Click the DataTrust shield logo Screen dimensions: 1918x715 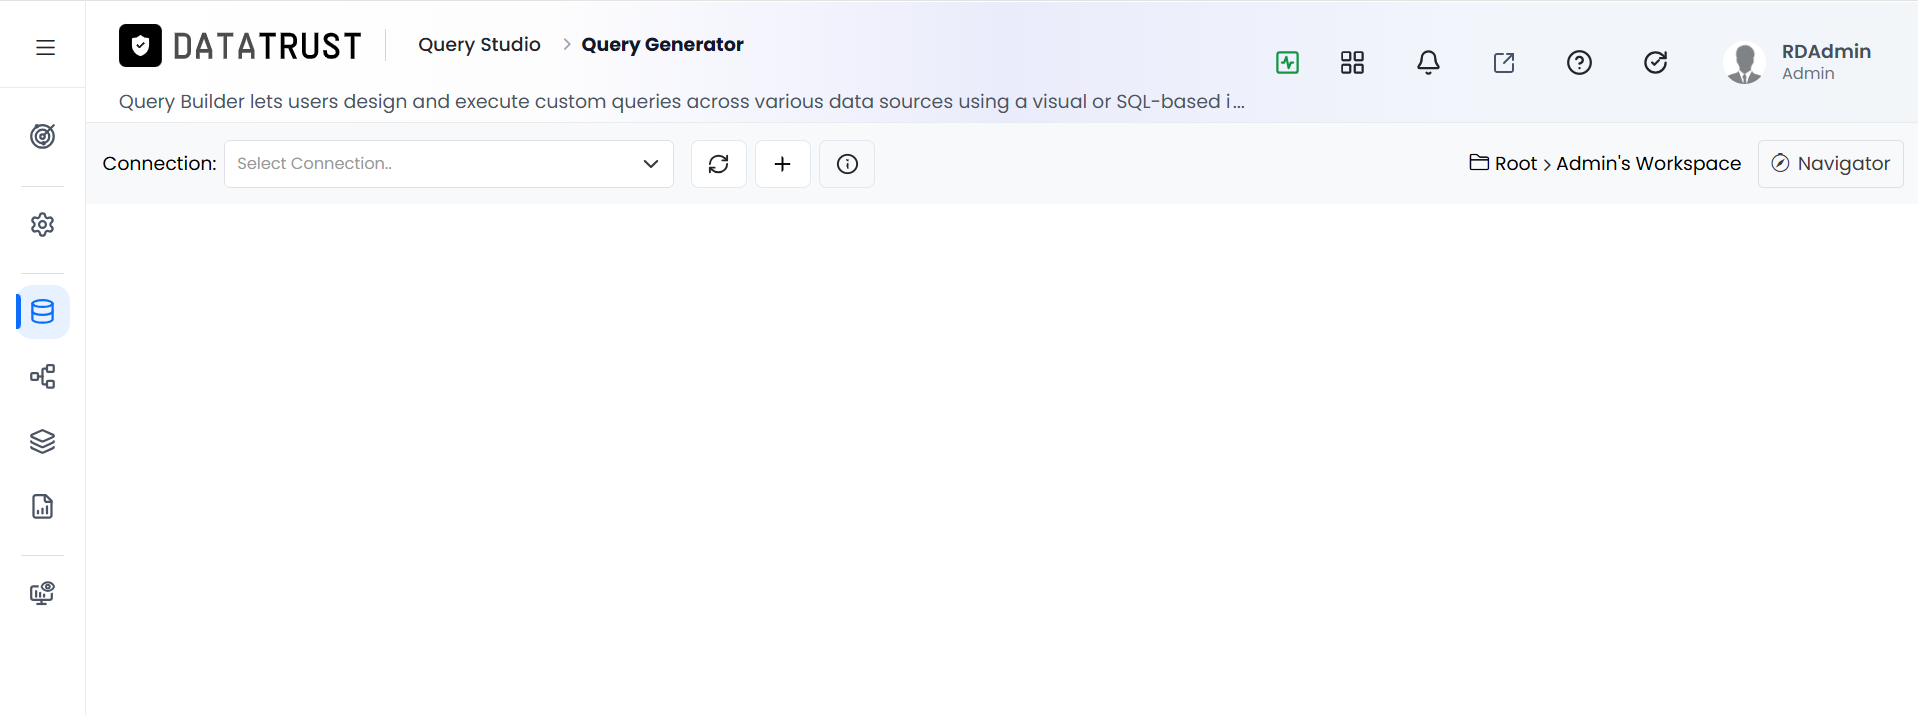[140, 46]
